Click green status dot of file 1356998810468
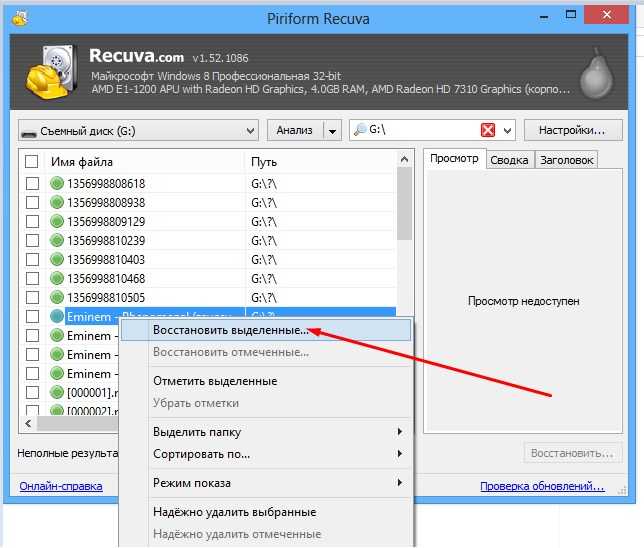 tap(57, 278)
